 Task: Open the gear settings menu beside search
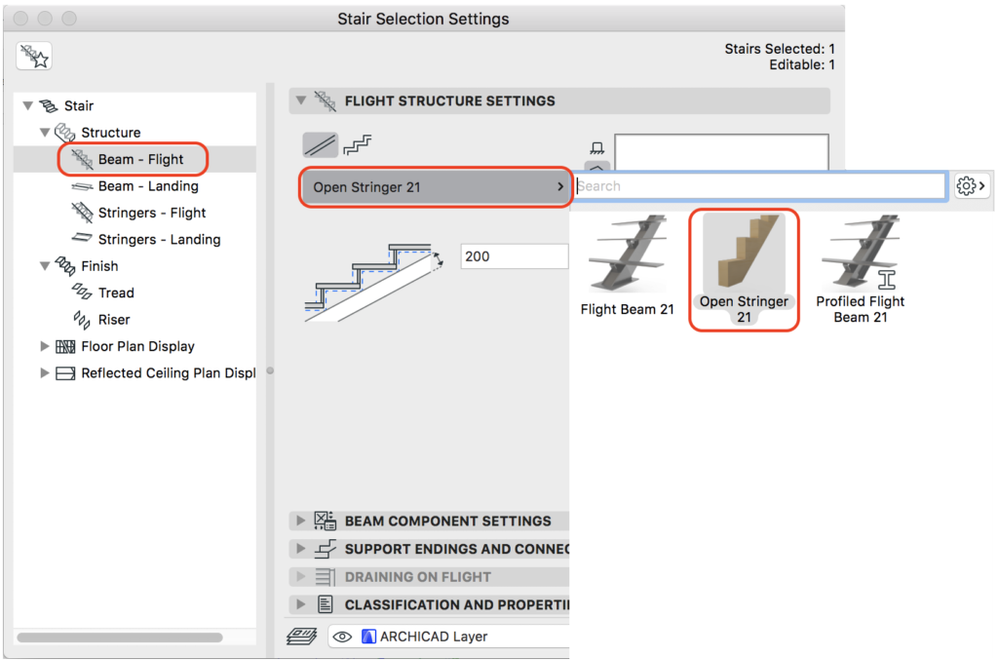pyautogui.click(x=971, y=186)
